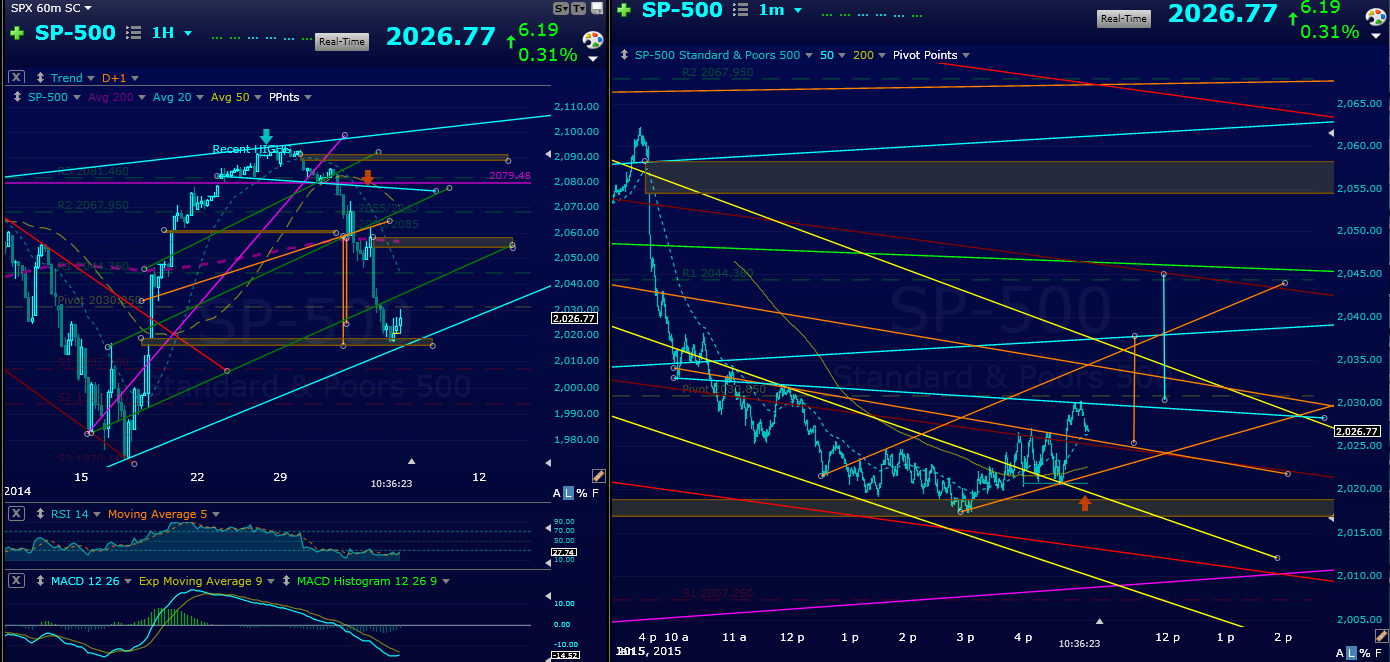This screenshot has width=1390, height=662.
Task: Click the orange up arrow marker on right chart
Action: pyautogui.click(x=1085, y=503)
